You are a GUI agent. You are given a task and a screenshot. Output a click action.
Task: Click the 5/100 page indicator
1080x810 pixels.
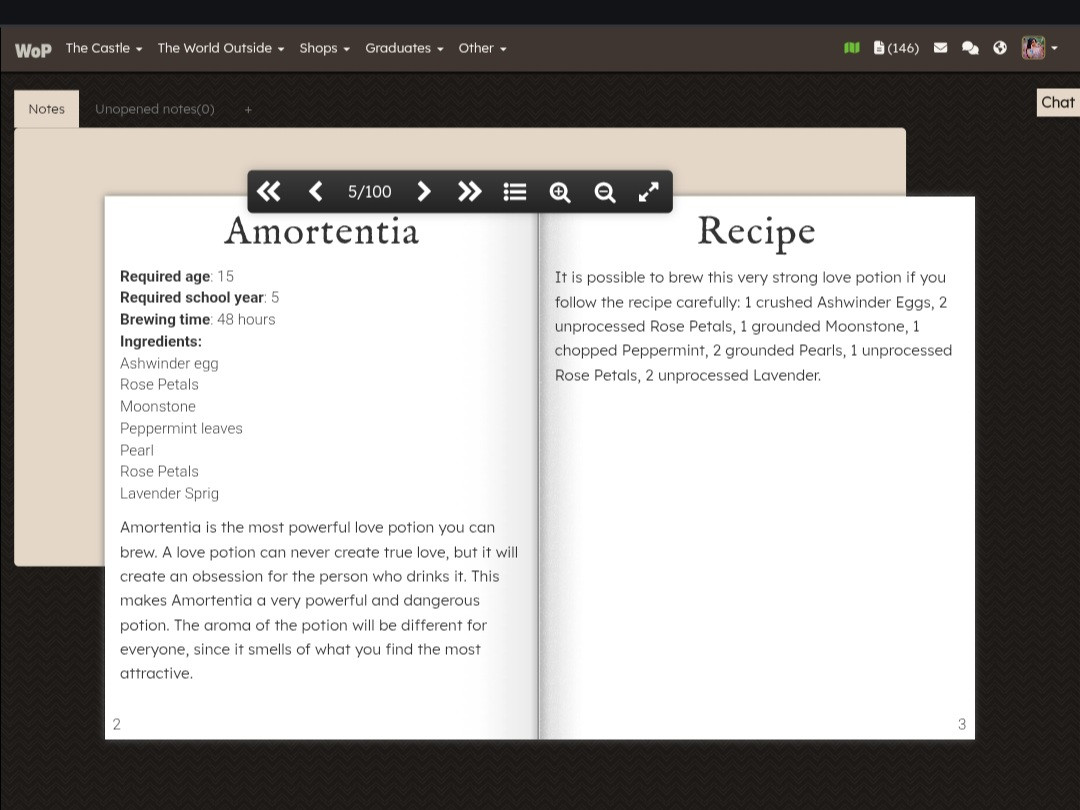(x=369, y=191)
